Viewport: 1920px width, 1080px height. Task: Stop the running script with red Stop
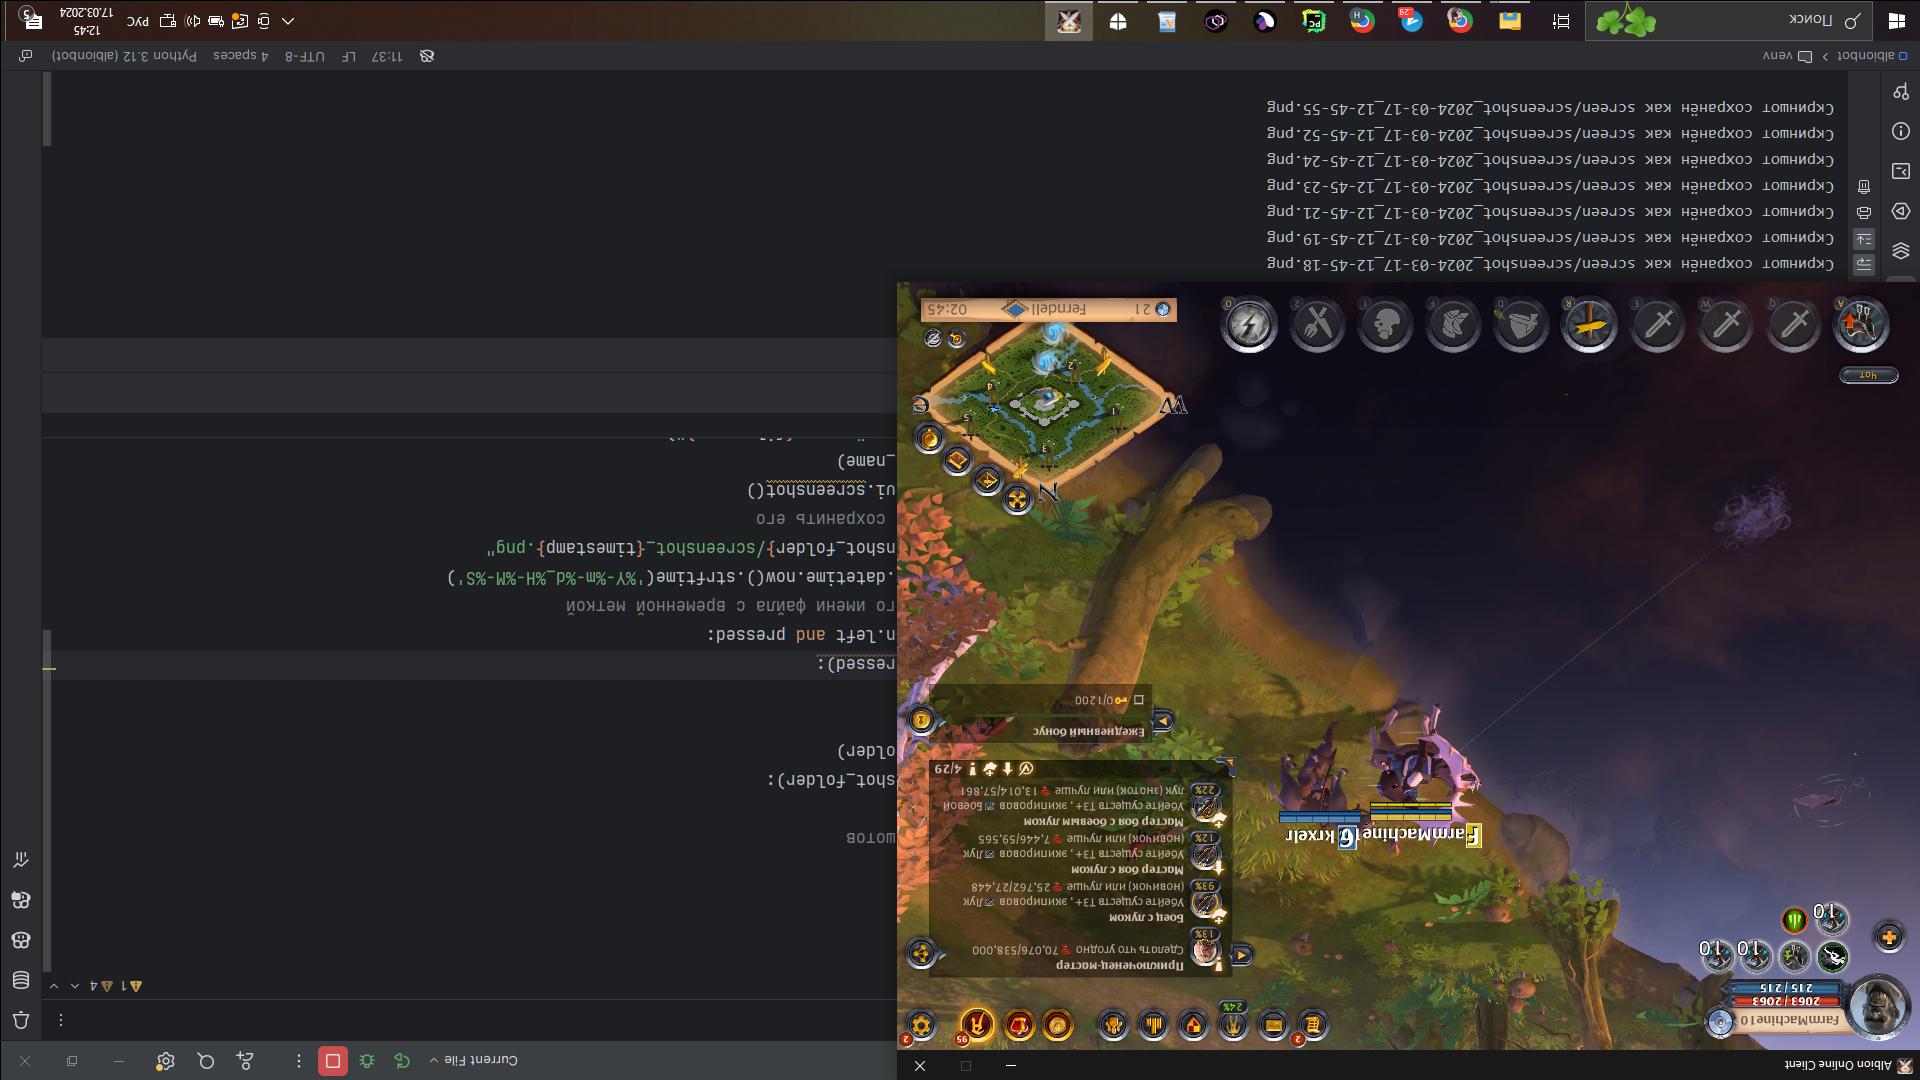pyautogui.click(x=333, y=1061)
